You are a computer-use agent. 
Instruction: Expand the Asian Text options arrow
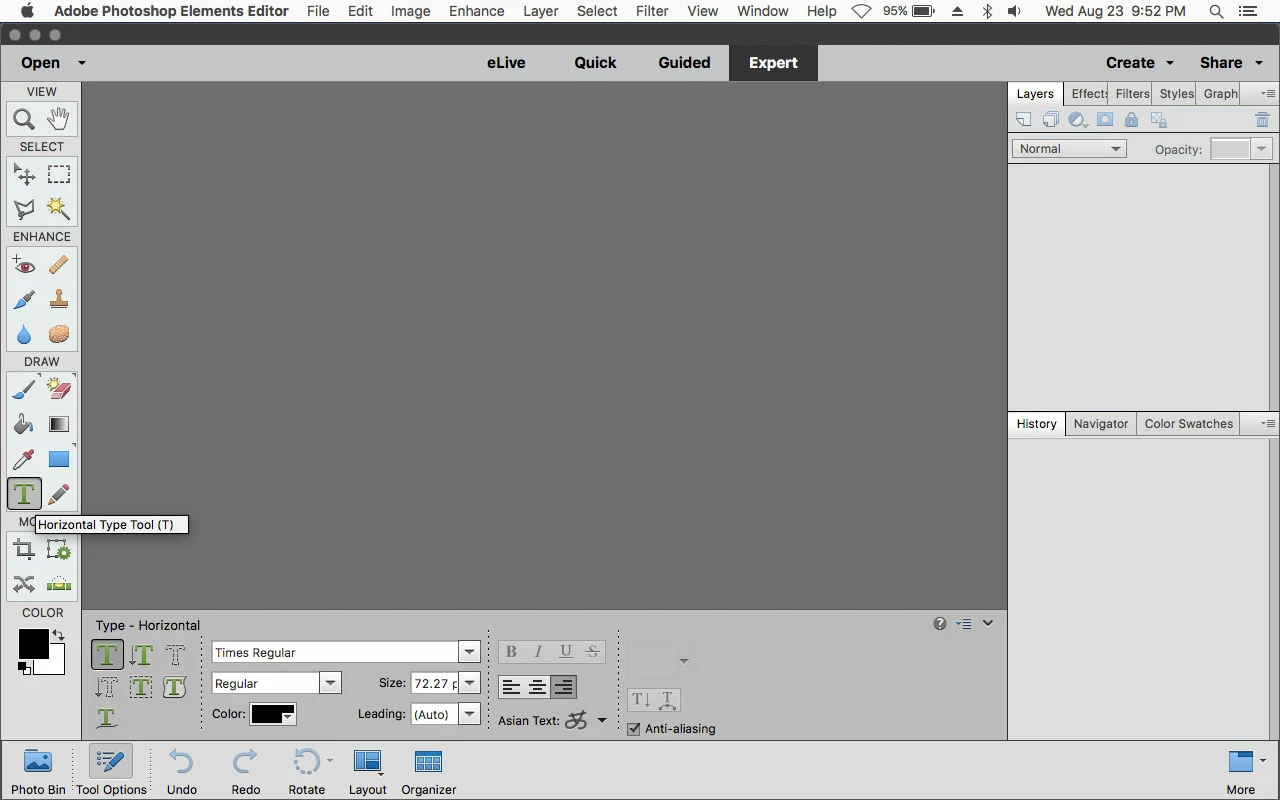(x=602, y=720)
